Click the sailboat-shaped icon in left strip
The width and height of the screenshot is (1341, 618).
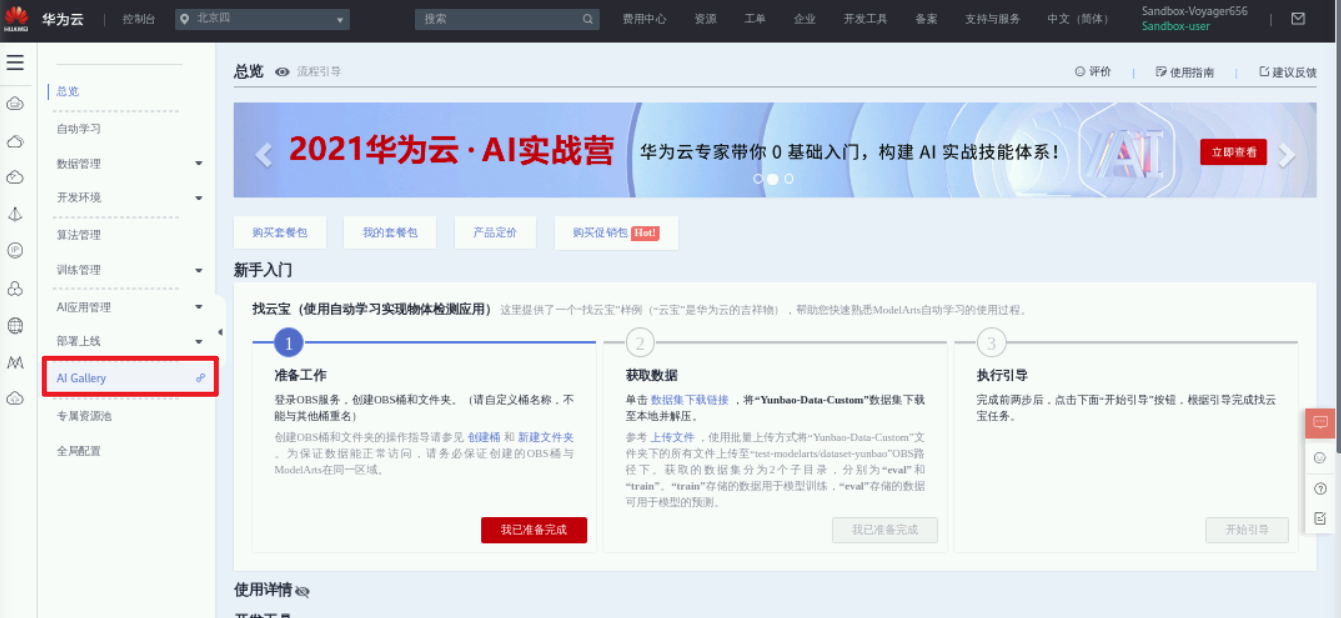point(15,214)
